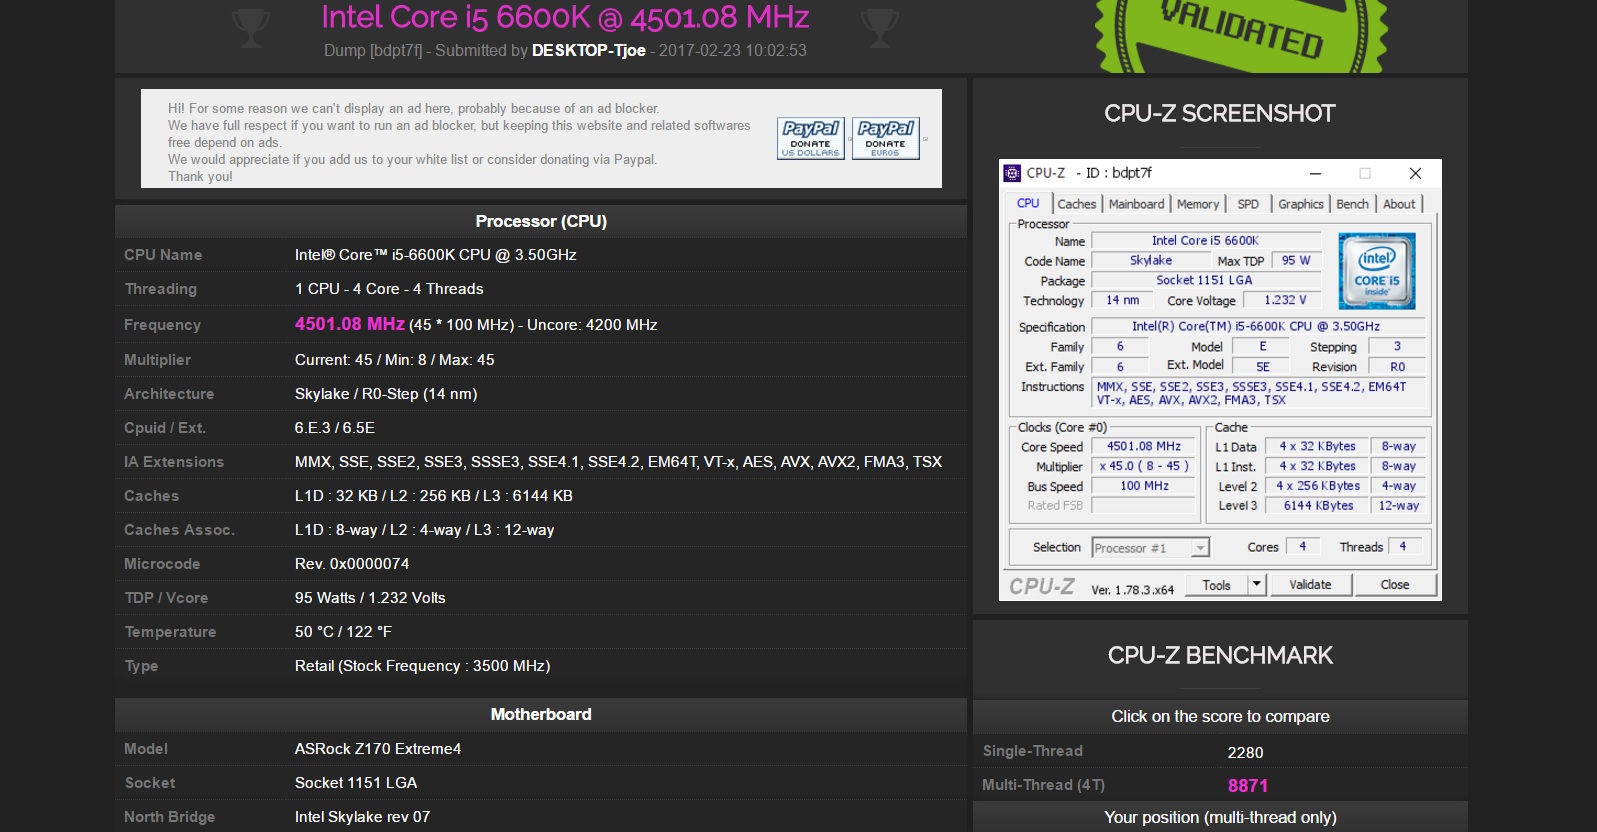Click the Motherboard section header
1597x832 pixels.
click(541, 714)
